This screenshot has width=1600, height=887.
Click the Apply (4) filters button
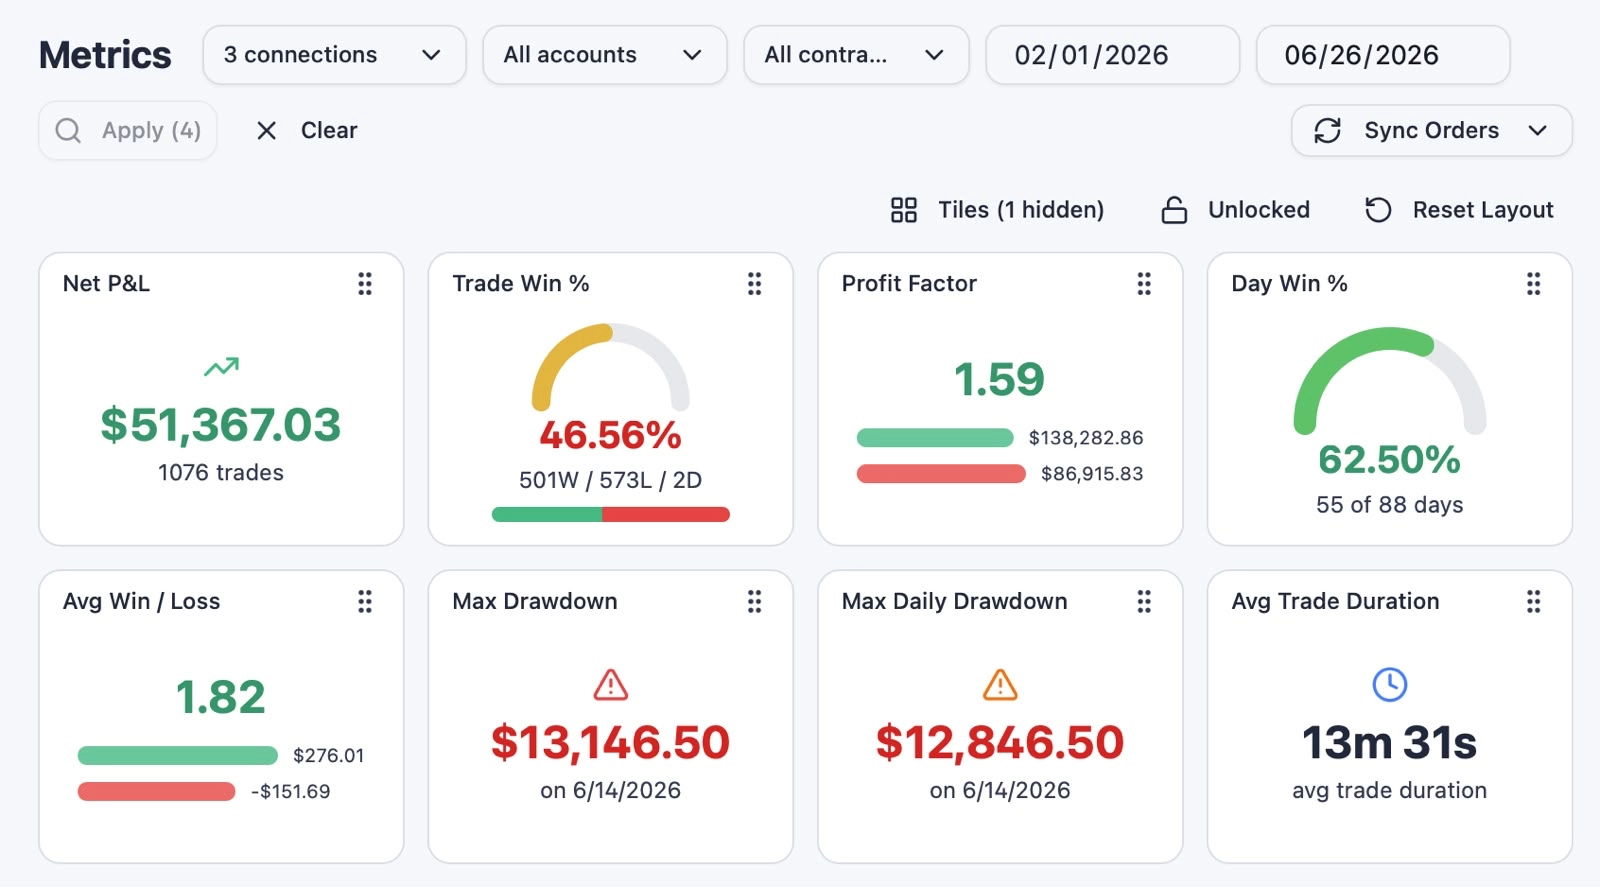[128, 131]
